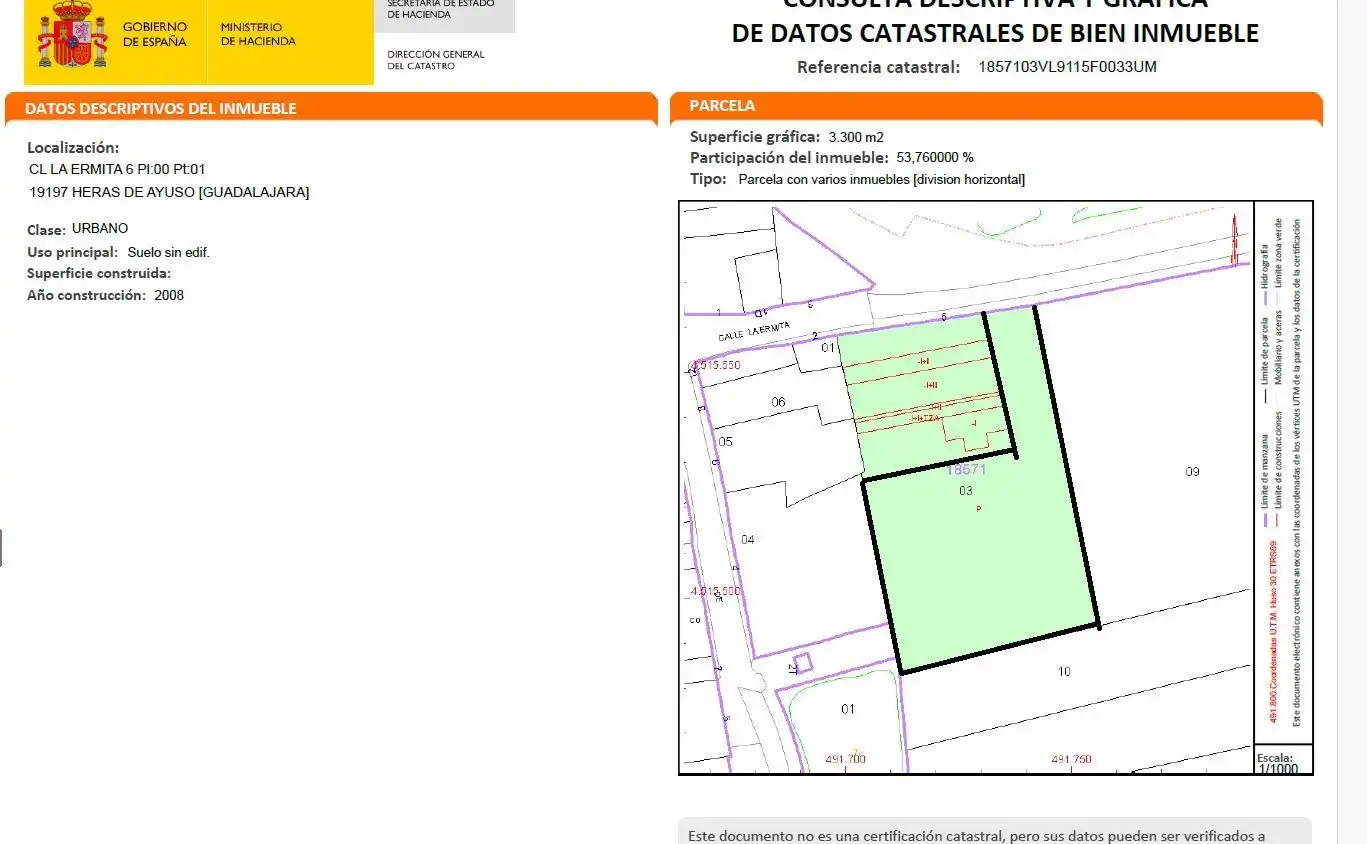The width and height of the screenshot is (1367, 844).
Task: Select the 'URBANO' class value
Action: pos(100,229)
